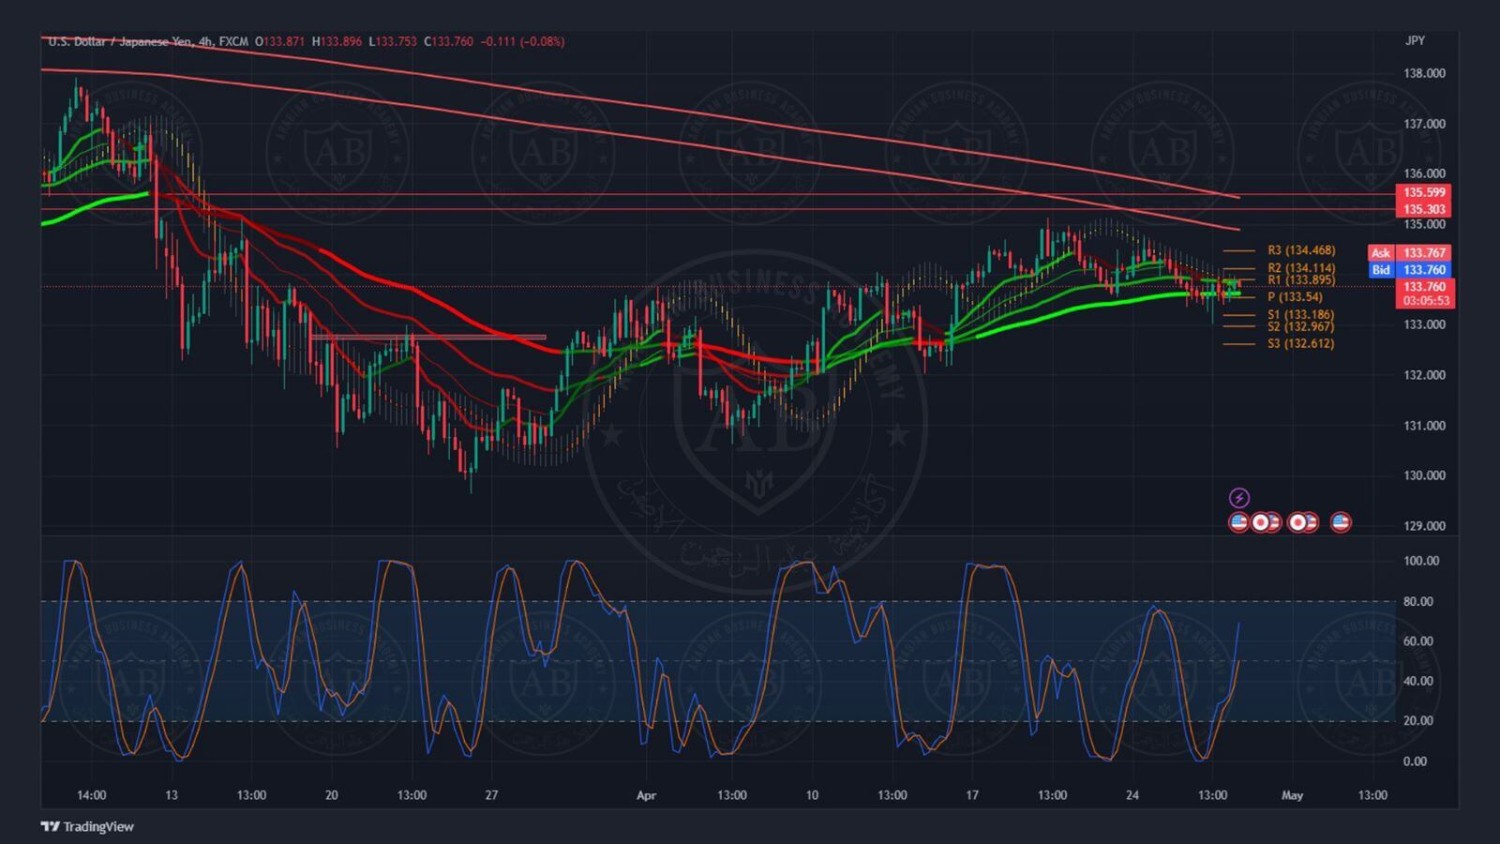Open the JPY currency label on price scale
The width and height of the screenshot is (1500, 844).
pyautogui.click(x=1415, y=41)
